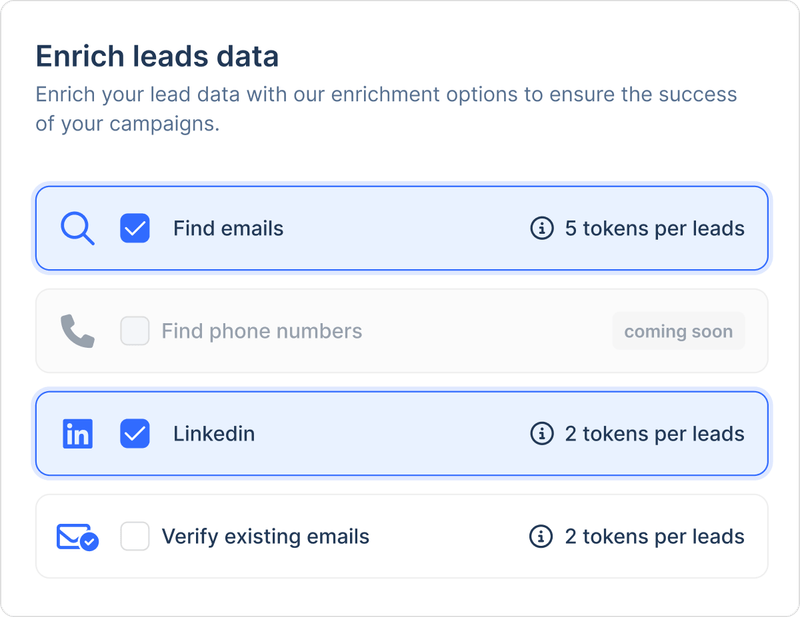Click the Verify existing emails label
The image size is (800, 617).
coord(265,537)
